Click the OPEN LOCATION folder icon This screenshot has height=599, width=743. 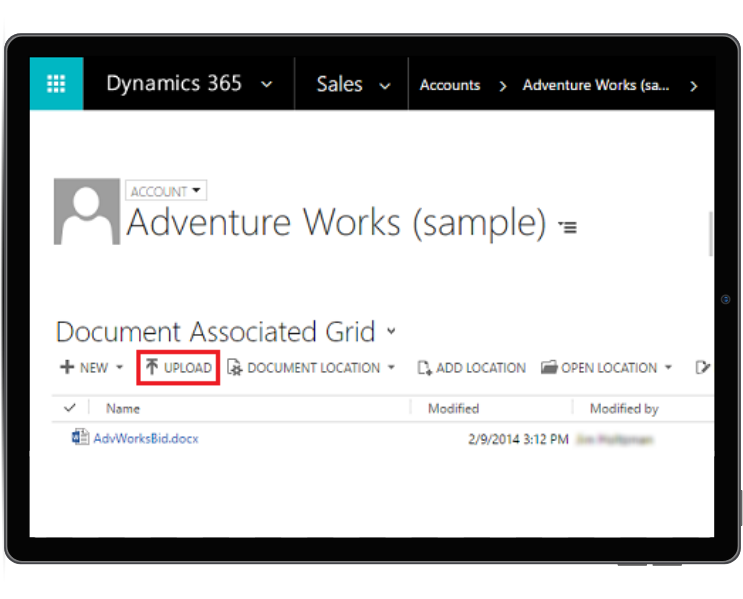(x=549, y=367)
